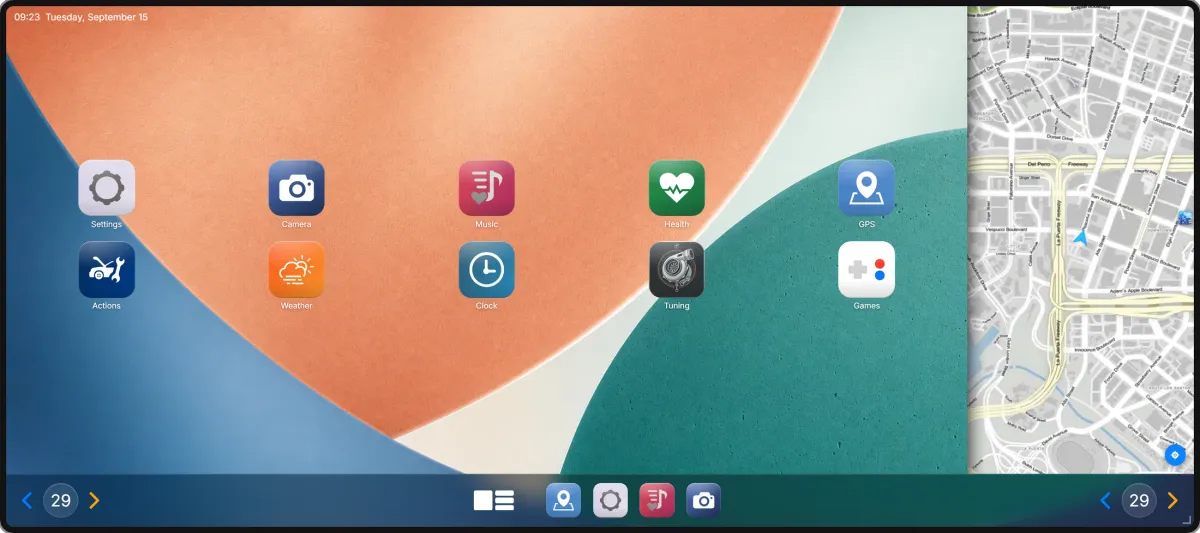This screenshot has height=533, width=1200.
Task: Launch the Games app
Action: [x=866, y=270]
